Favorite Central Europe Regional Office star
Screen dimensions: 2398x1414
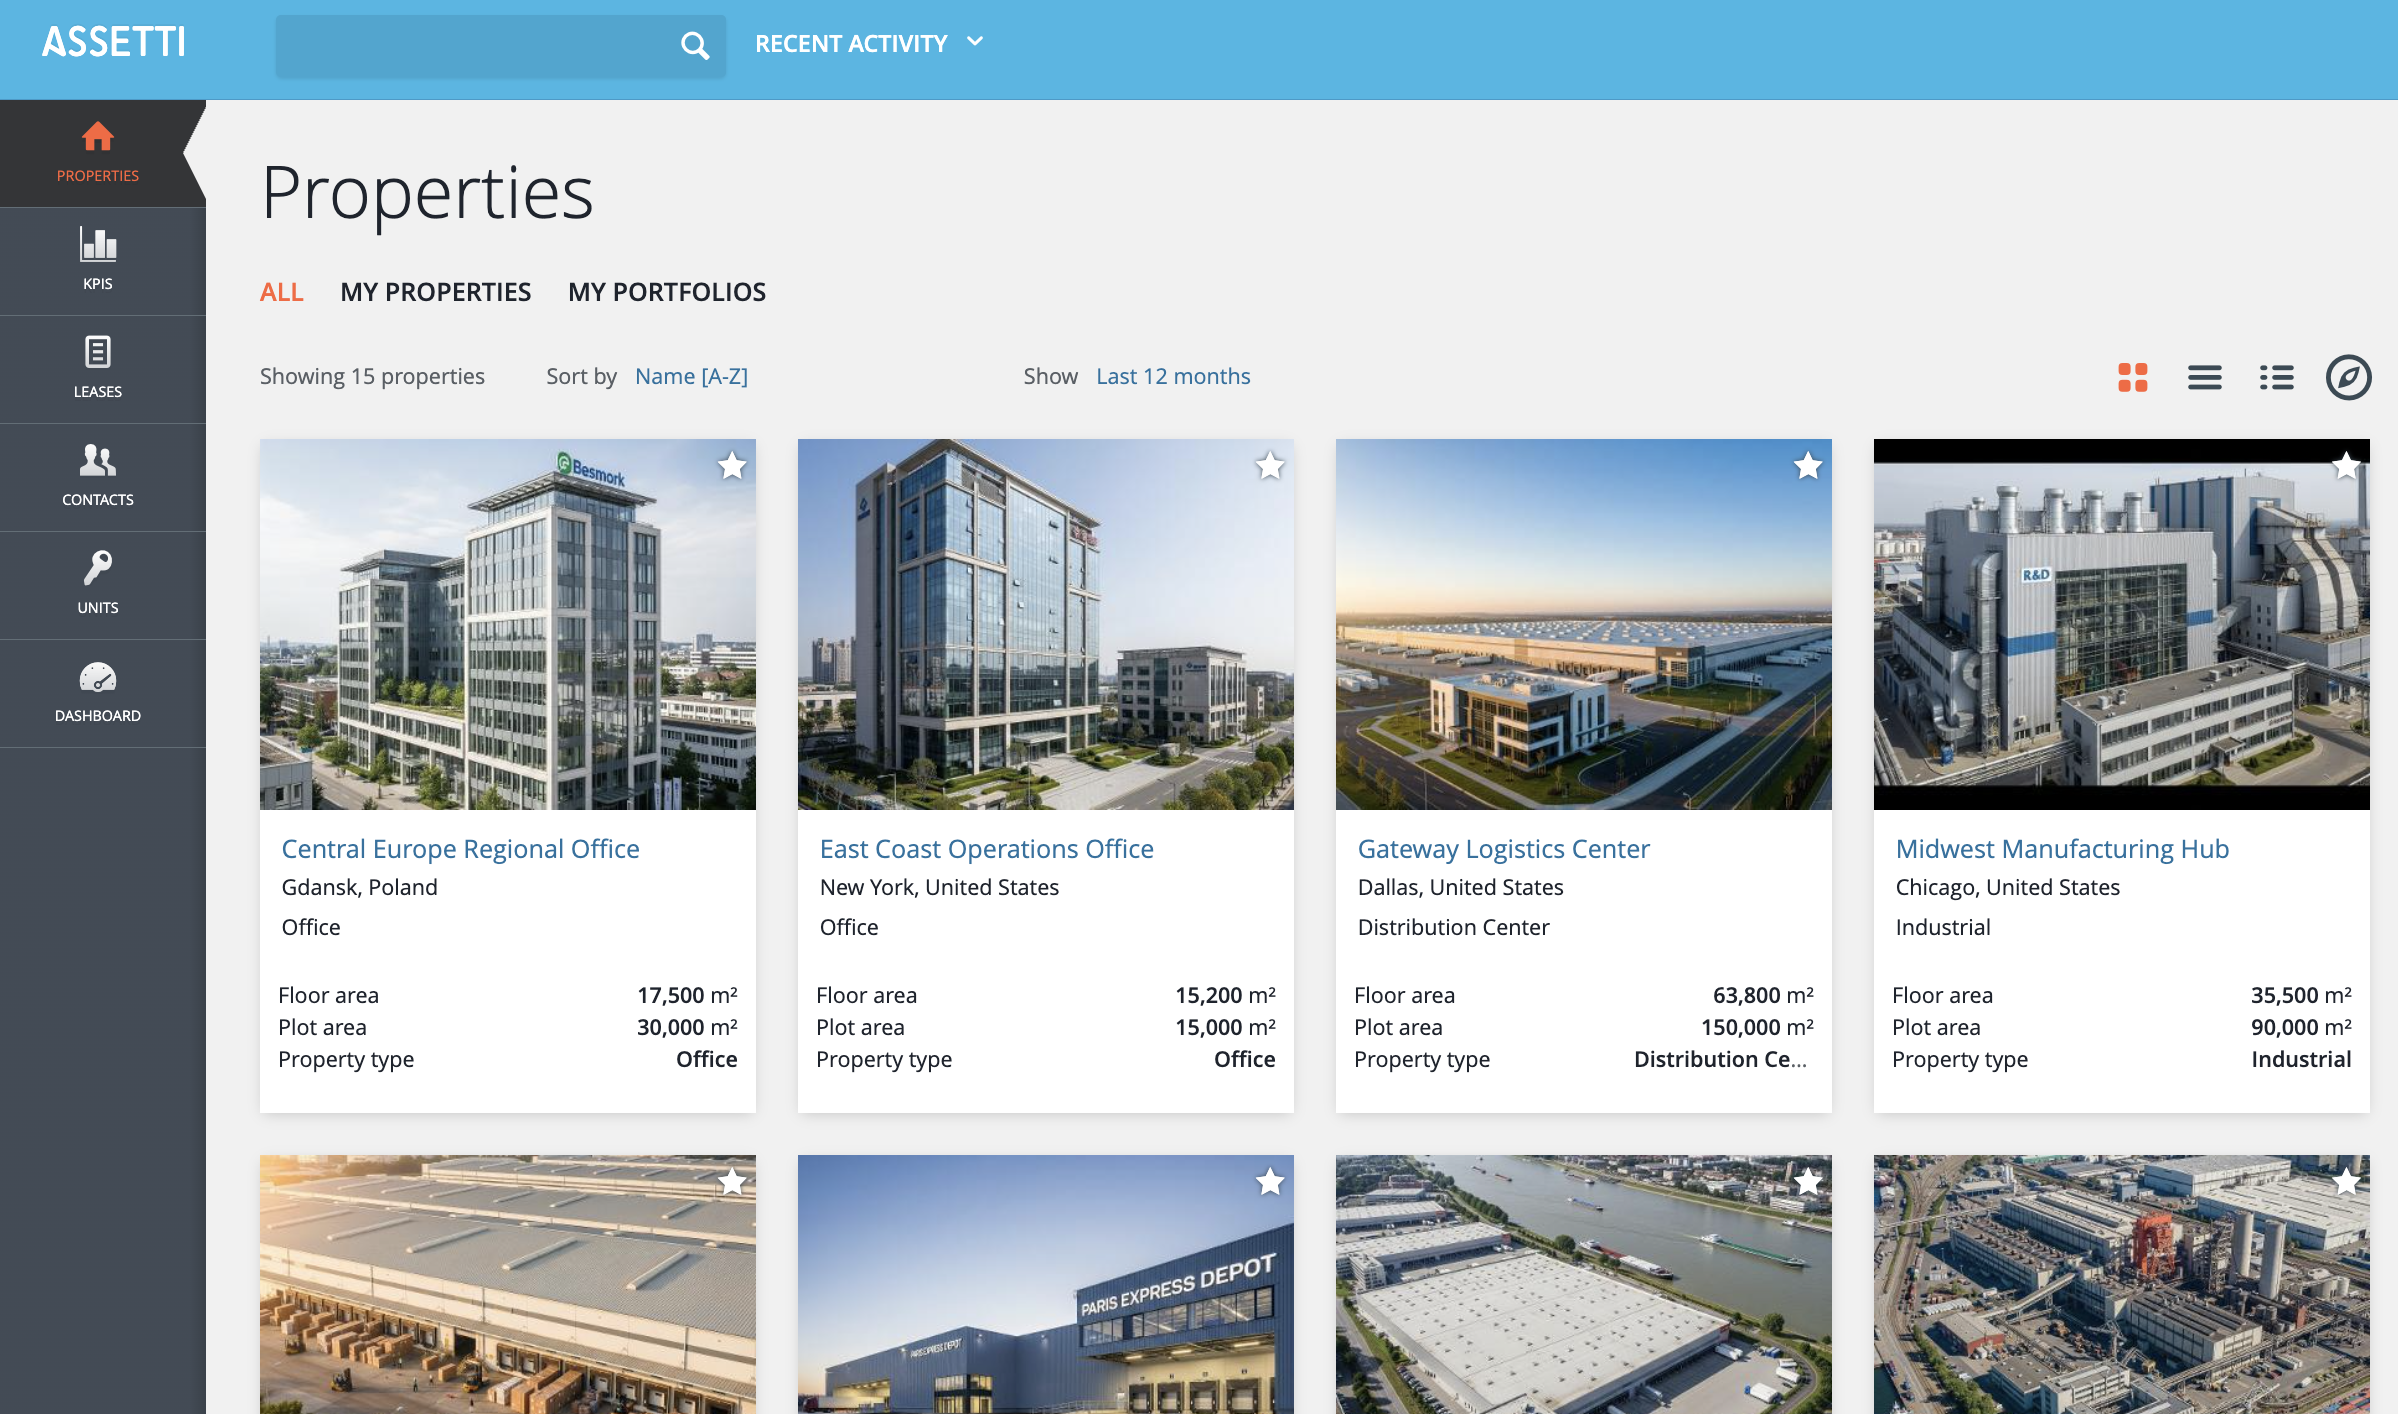732,466
